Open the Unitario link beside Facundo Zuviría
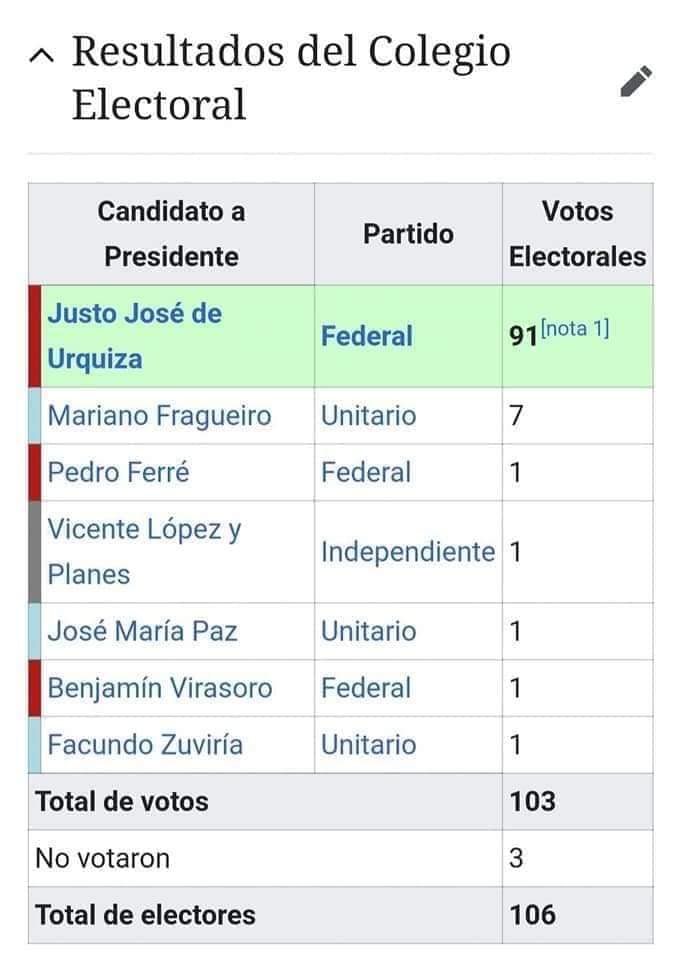Viewport: 681px width, 960px height. point(369,745)
